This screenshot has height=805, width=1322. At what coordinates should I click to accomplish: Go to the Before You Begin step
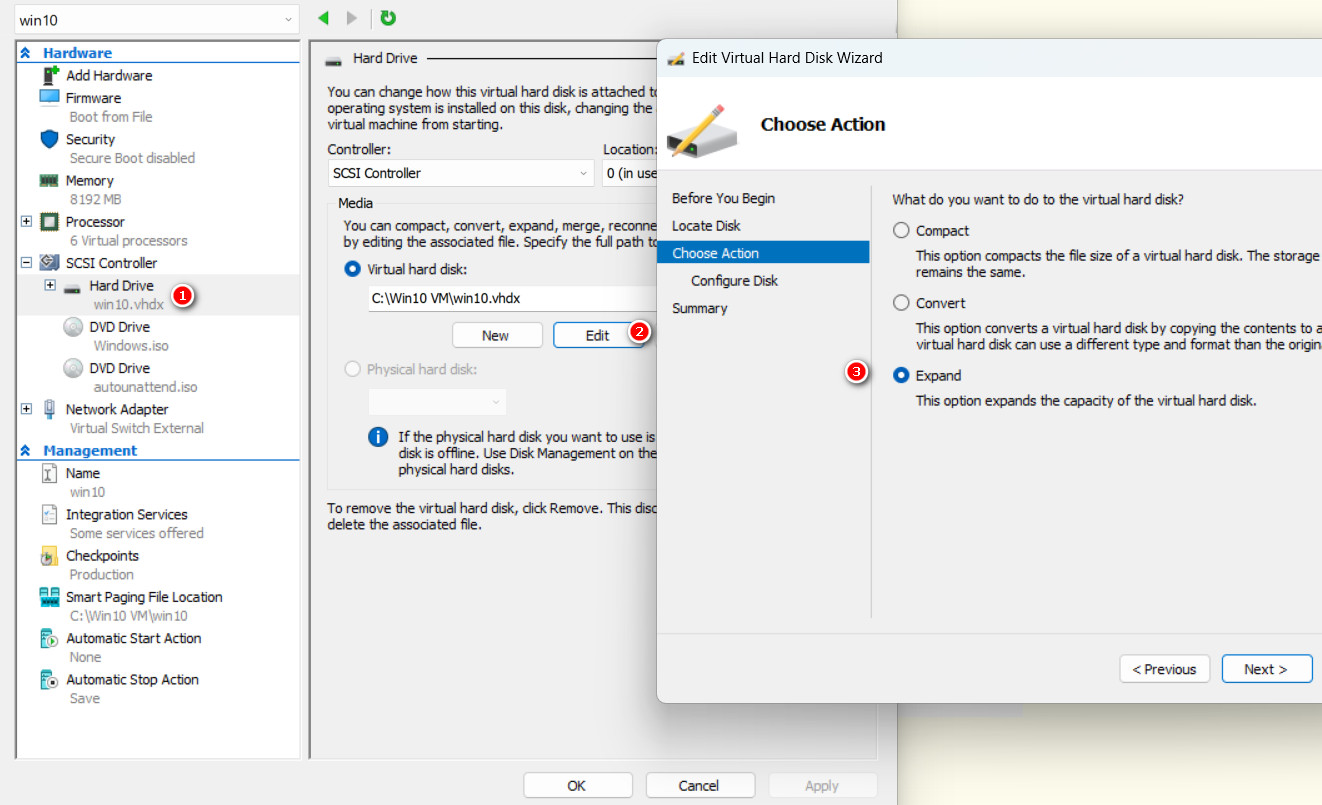[723, 198]
